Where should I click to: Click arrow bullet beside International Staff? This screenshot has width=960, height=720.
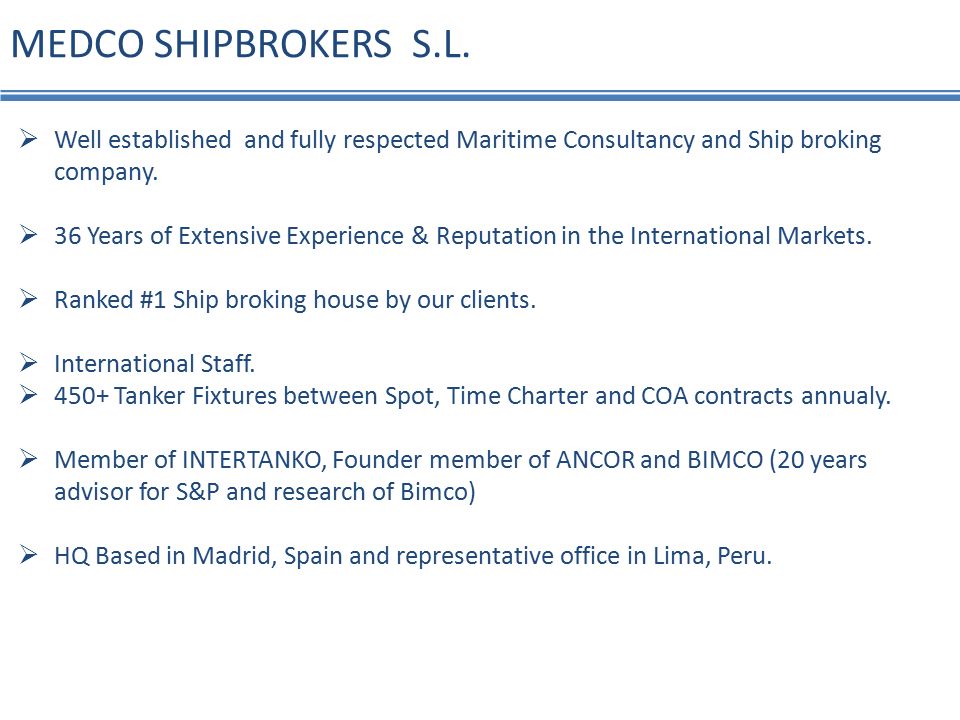click(28, 362)
